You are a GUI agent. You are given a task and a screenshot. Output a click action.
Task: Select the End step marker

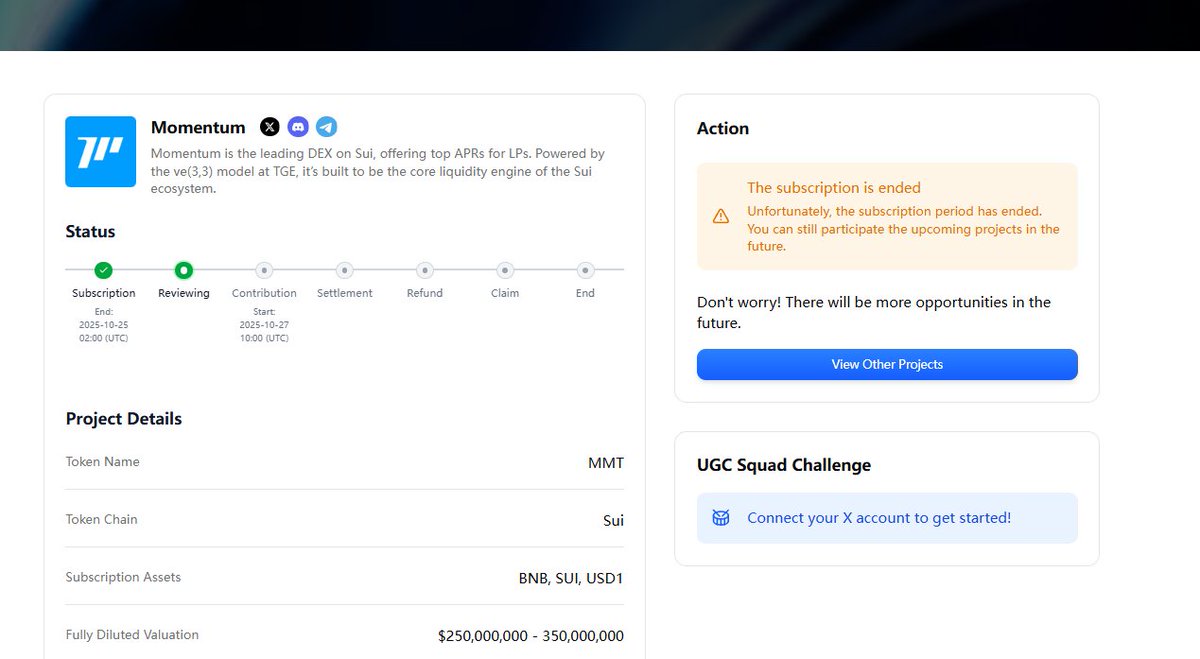click(585, 270)
